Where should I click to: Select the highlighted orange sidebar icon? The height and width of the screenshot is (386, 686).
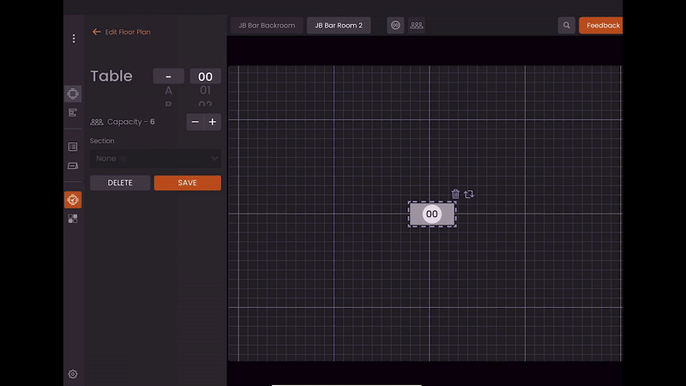tap(73, 200)
